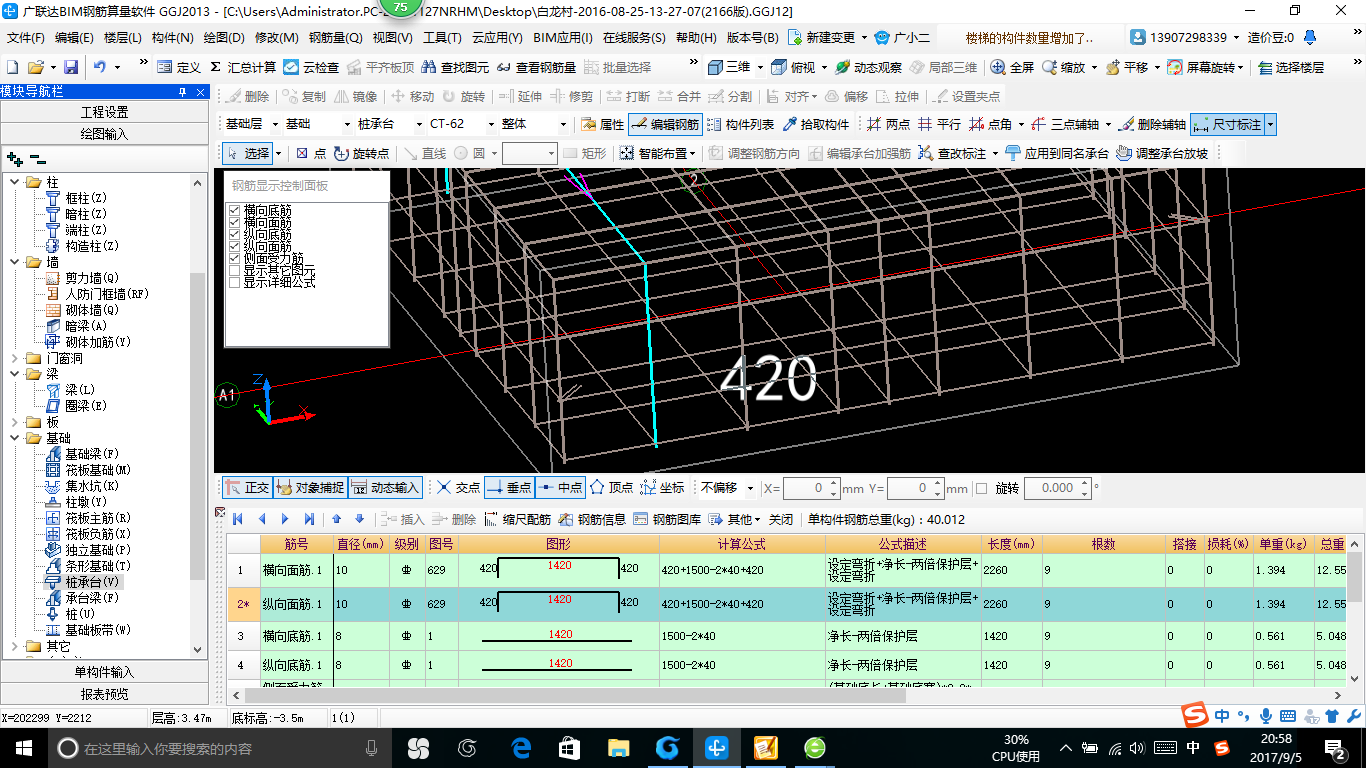The height and width of the screenshot is (768, 1366).
Task: Go to first rebar record arrow
Action: tap(238, 519)
